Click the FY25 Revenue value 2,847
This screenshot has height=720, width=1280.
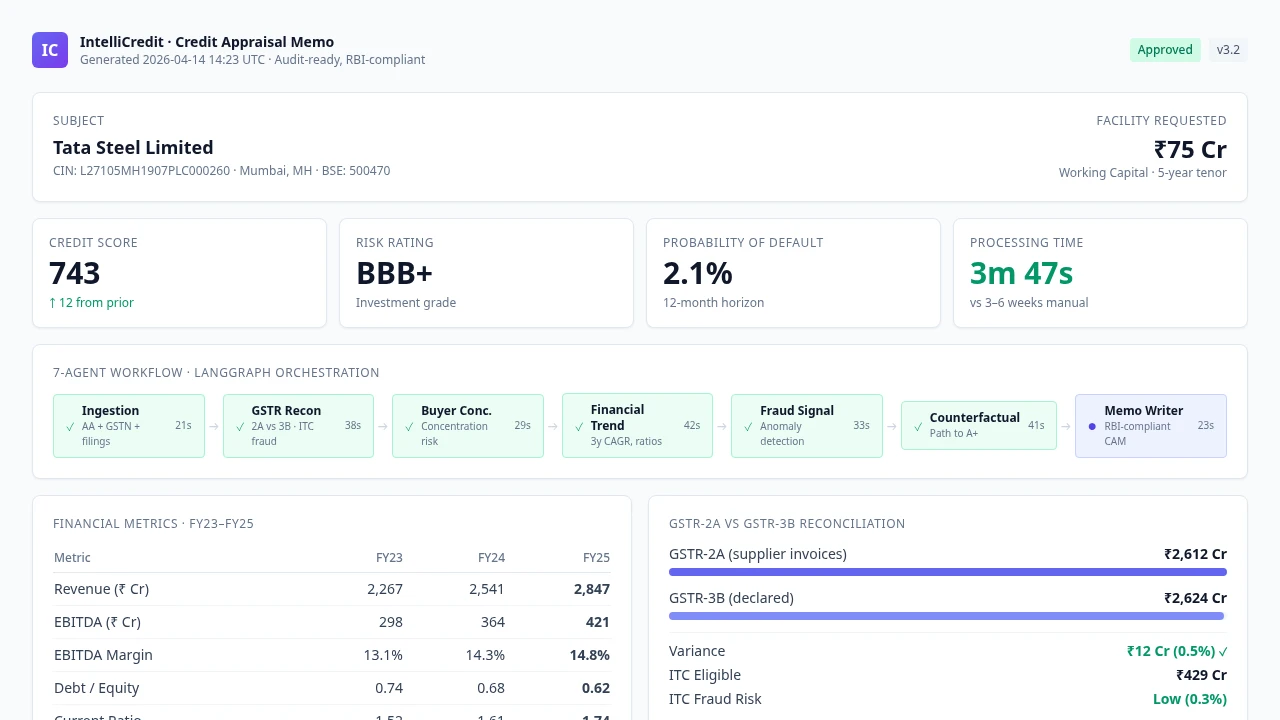592,589
